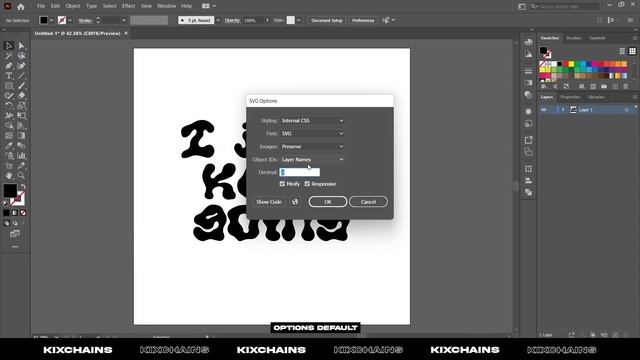Click the Home icon in the top bar

[x=21, y=6]
